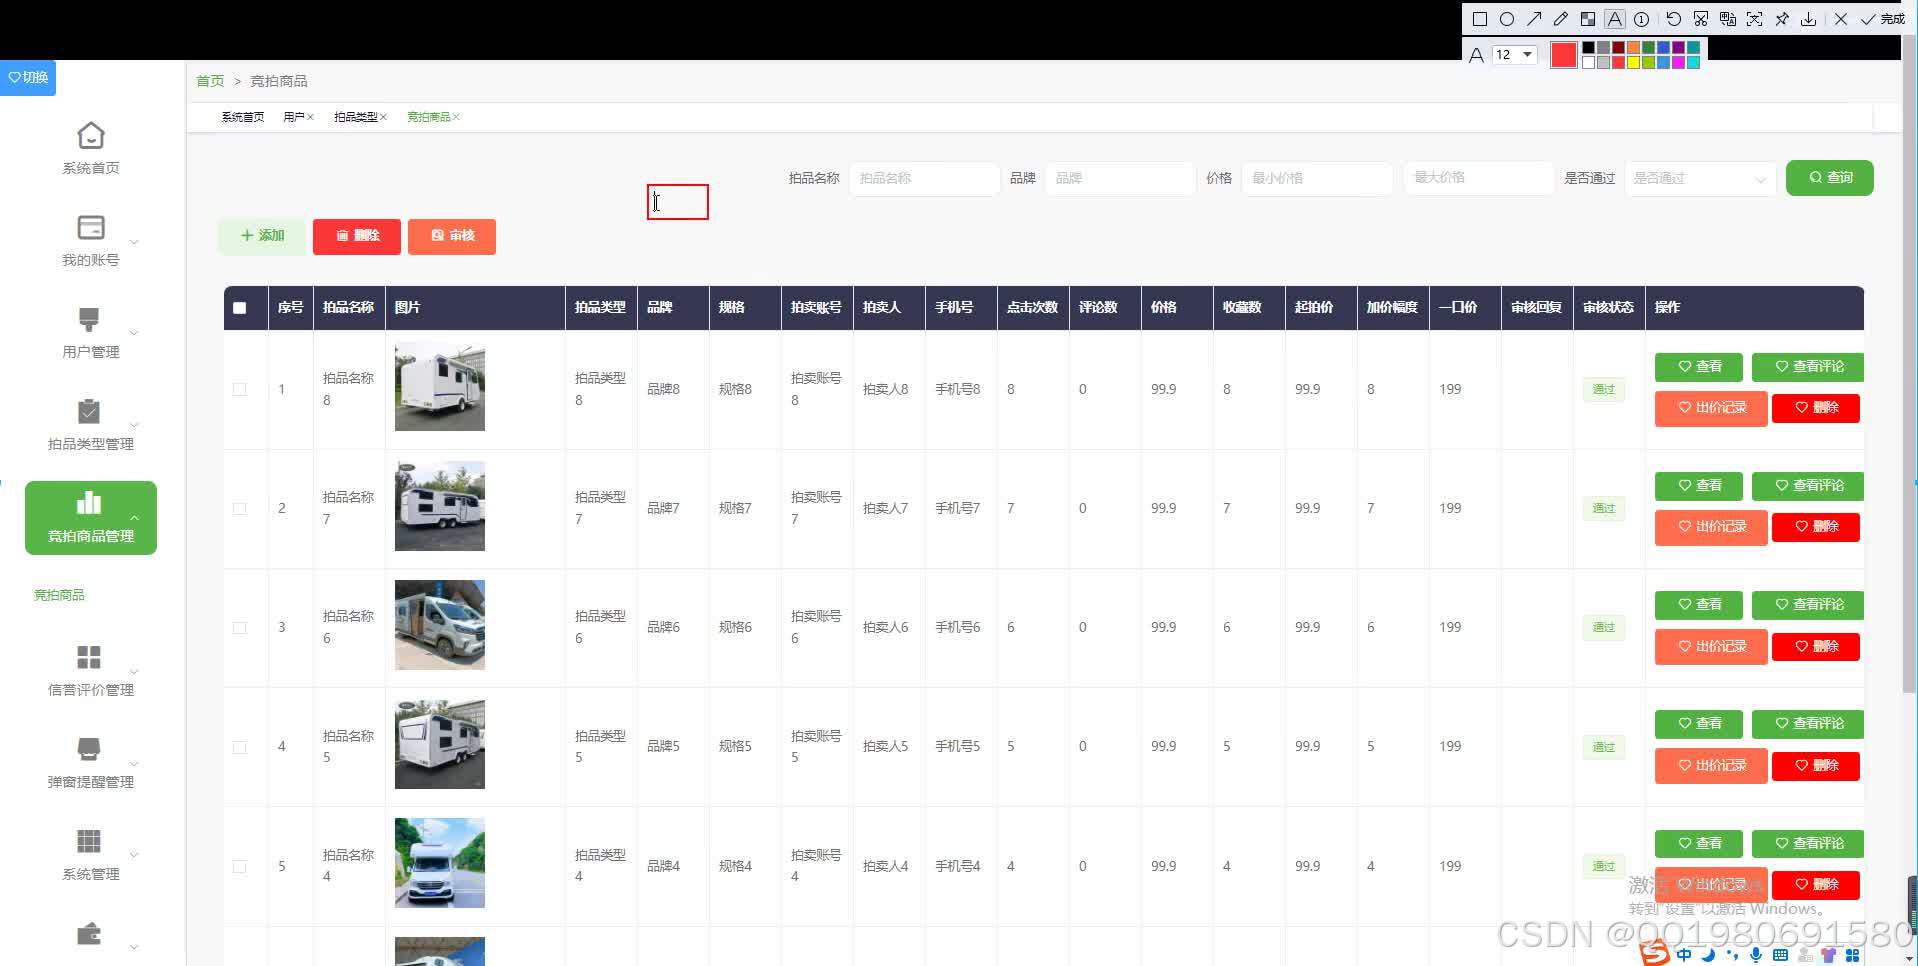Click 删除 for 拍品名称5 row
The image size is (1918, 966).
click(x=1816, y=766)
